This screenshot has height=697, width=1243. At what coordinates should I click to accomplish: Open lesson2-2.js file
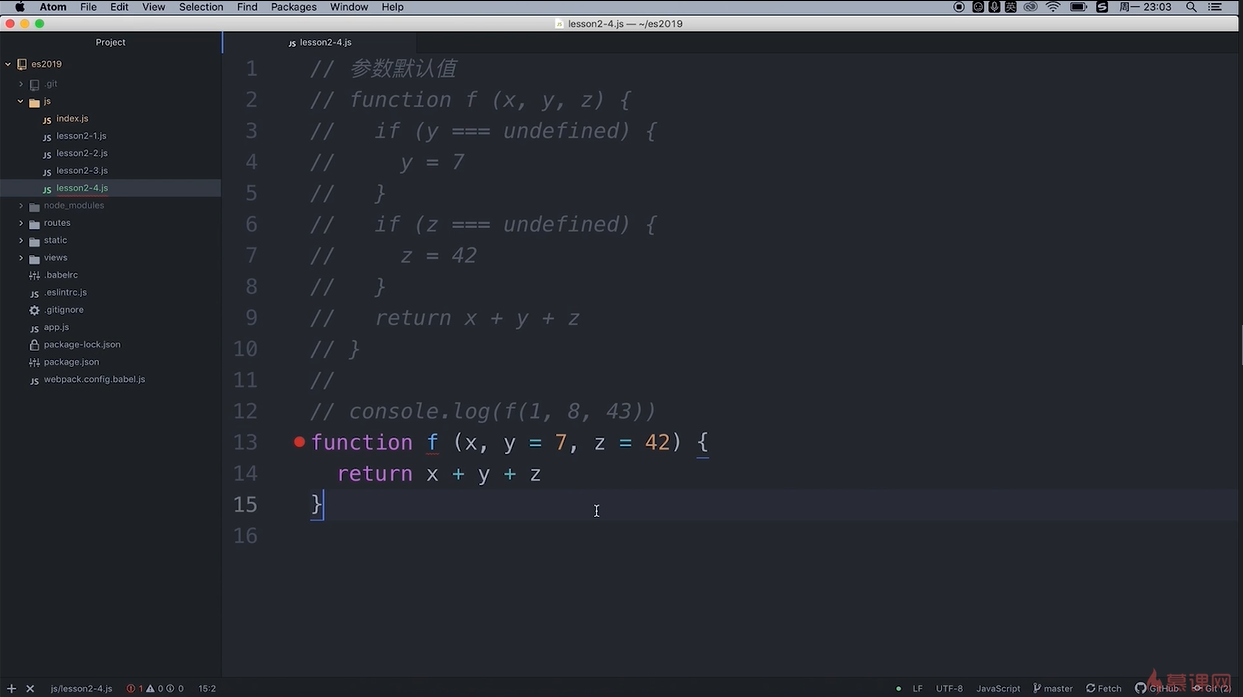(82, 153)
